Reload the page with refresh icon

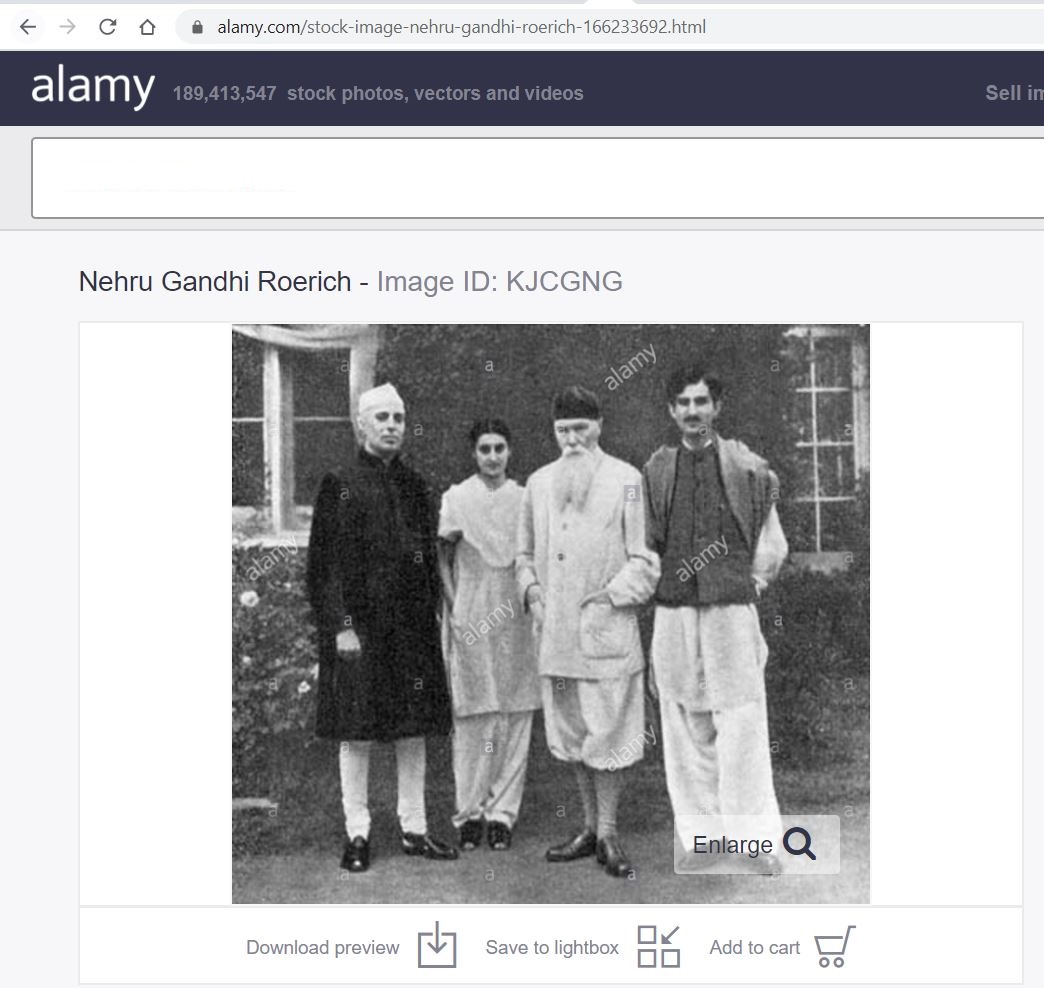[107, 27]
